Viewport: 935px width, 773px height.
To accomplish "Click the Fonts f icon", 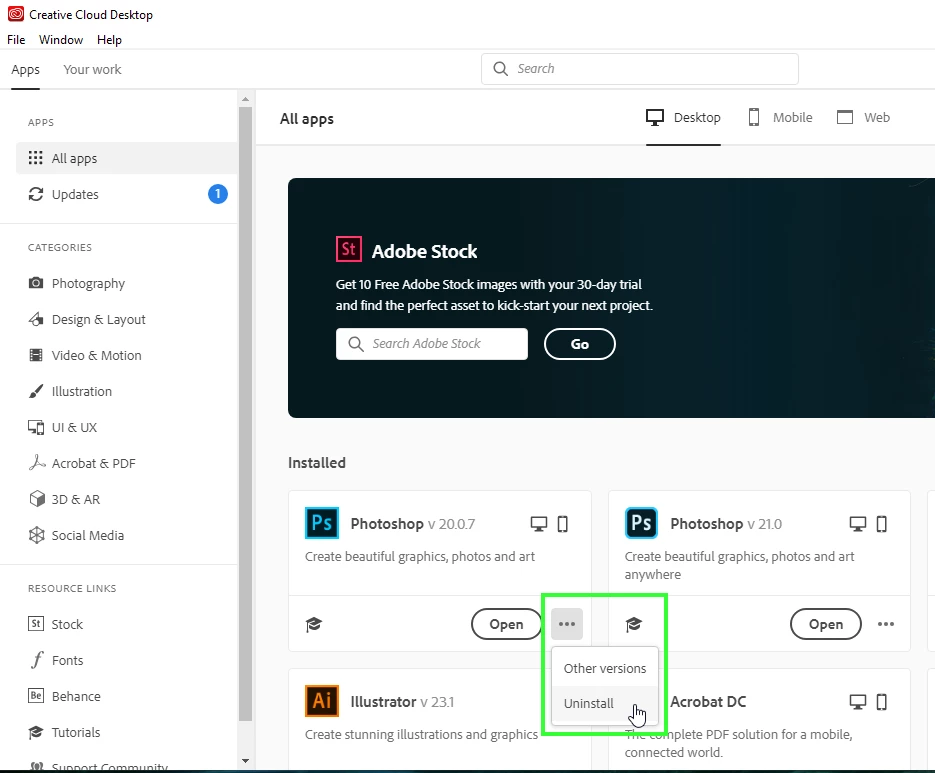I will coord(37,660).
